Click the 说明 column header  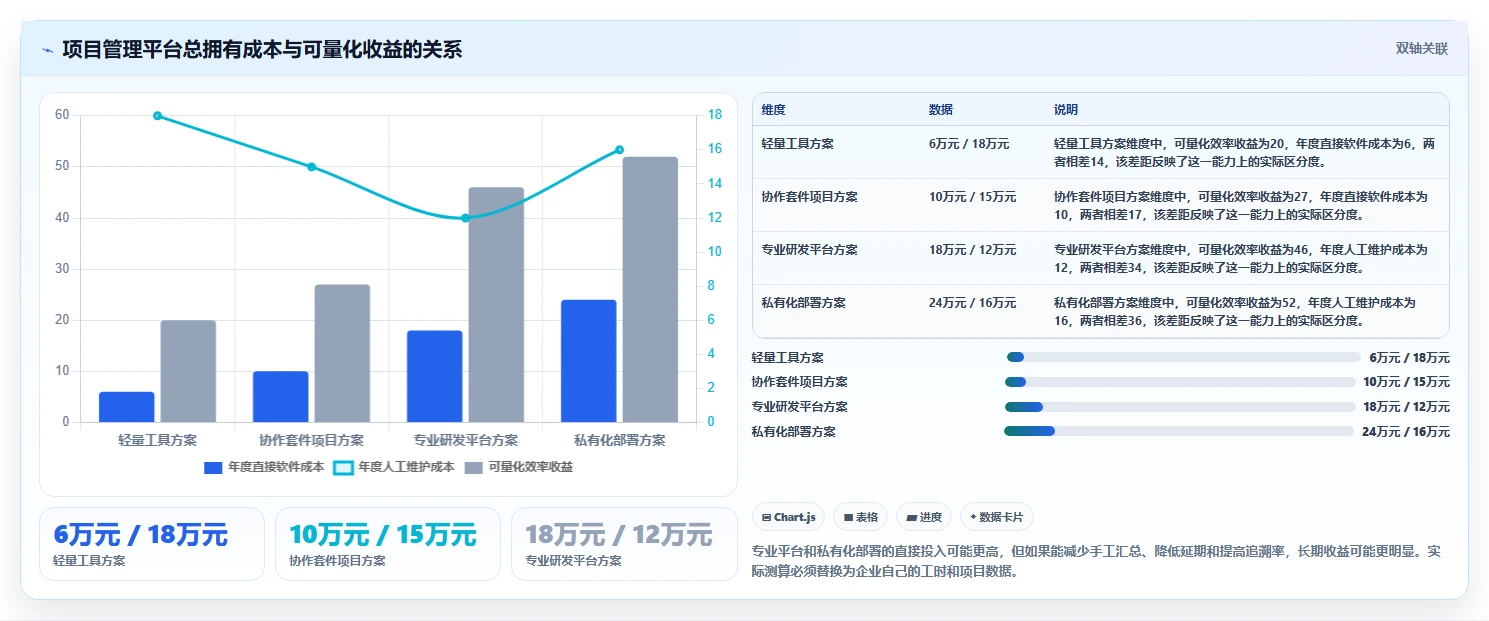(1066, 110)
